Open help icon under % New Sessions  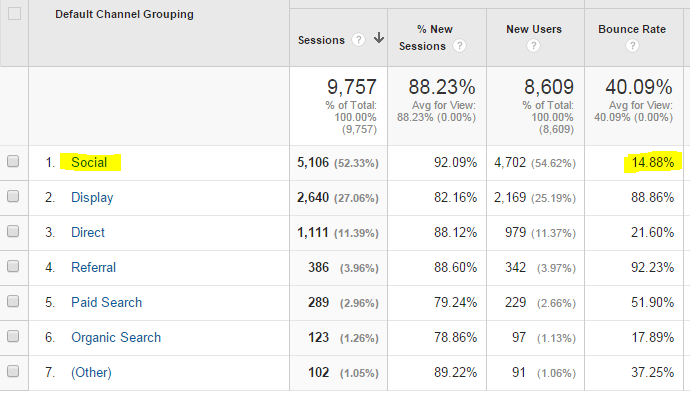click(459, 46)
